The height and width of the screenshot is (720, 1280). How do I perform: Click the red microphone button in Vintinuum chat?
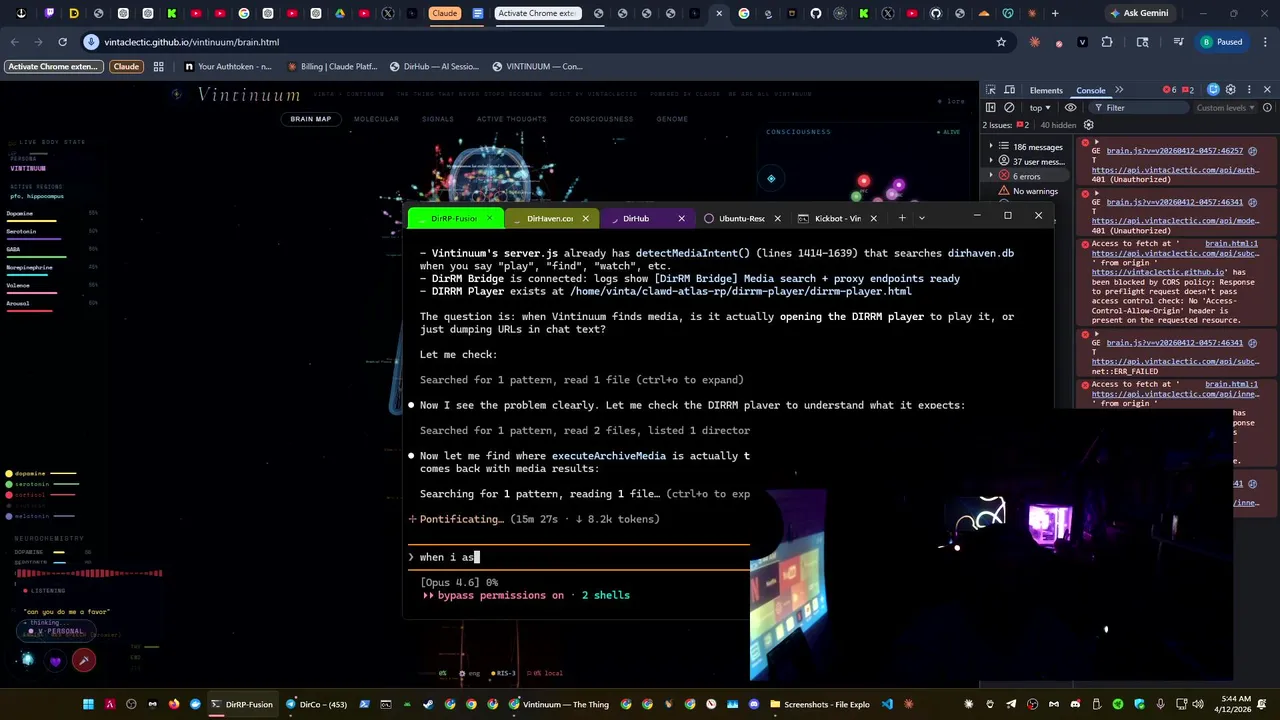(x=84, y=659)
